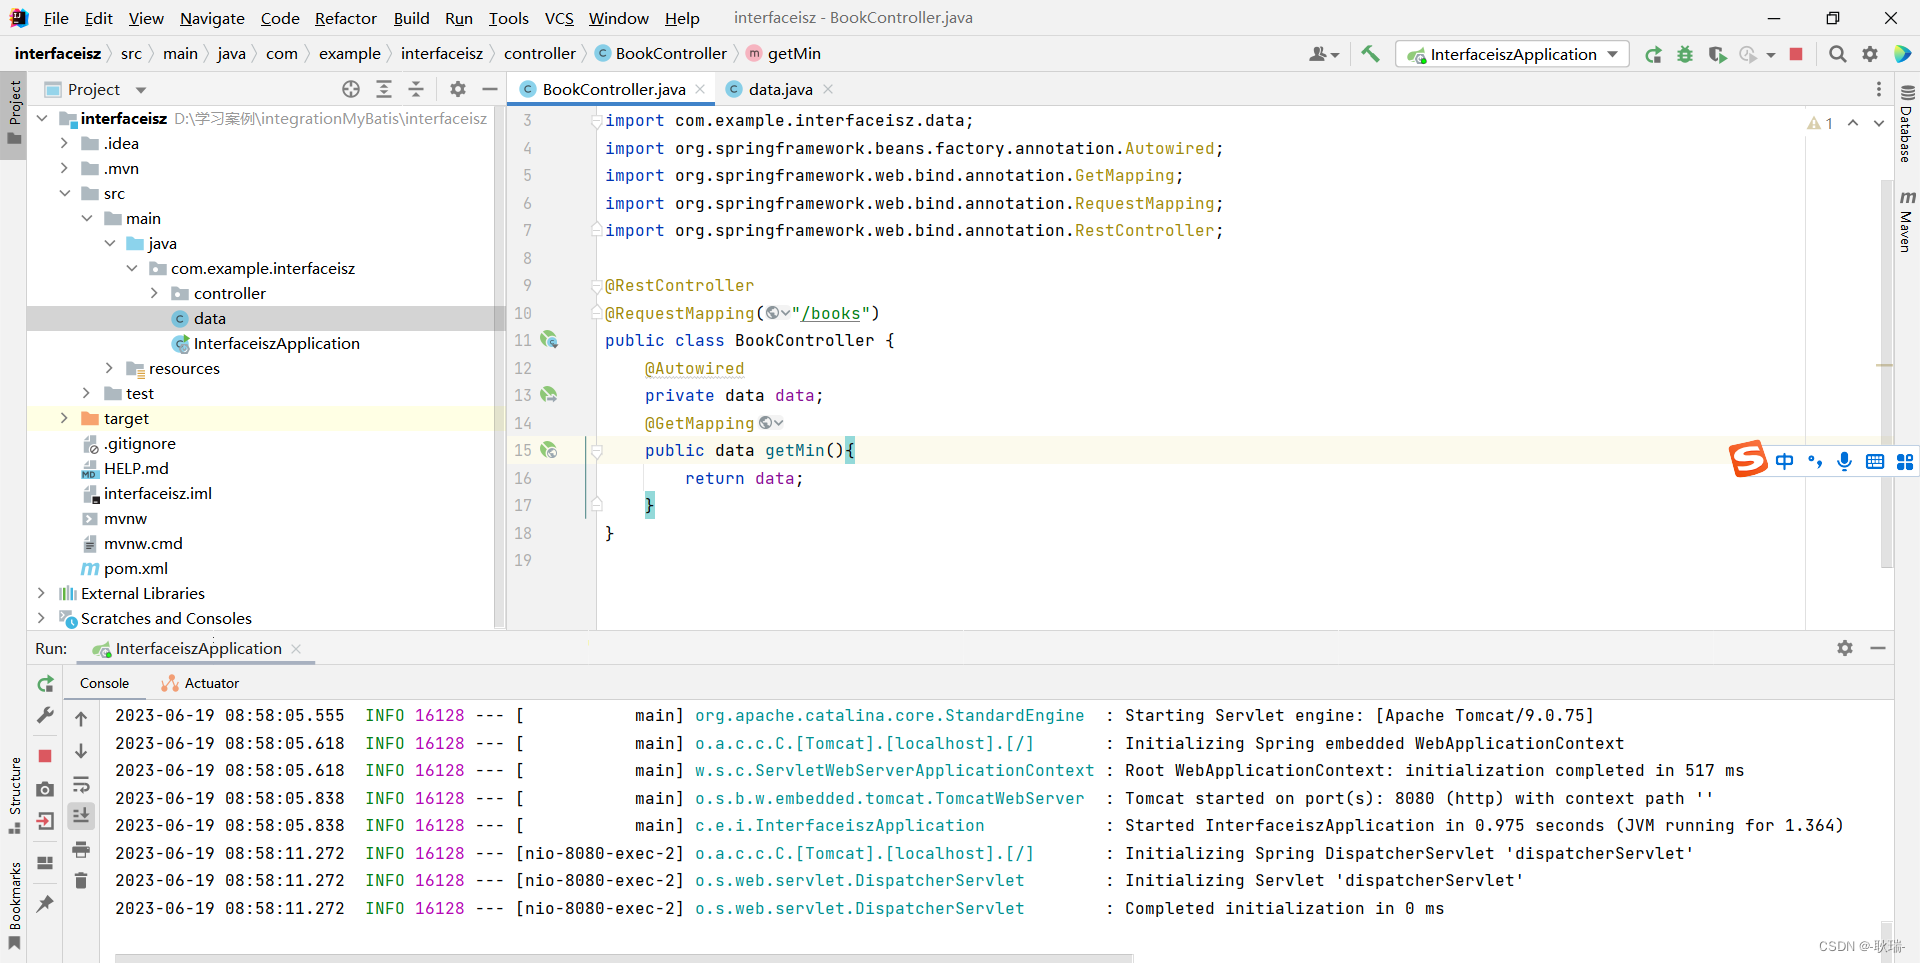Screen dimensions: 1920x963
Task: Click gutter bean icon on line 13
Action: click(x=549, y=395)
